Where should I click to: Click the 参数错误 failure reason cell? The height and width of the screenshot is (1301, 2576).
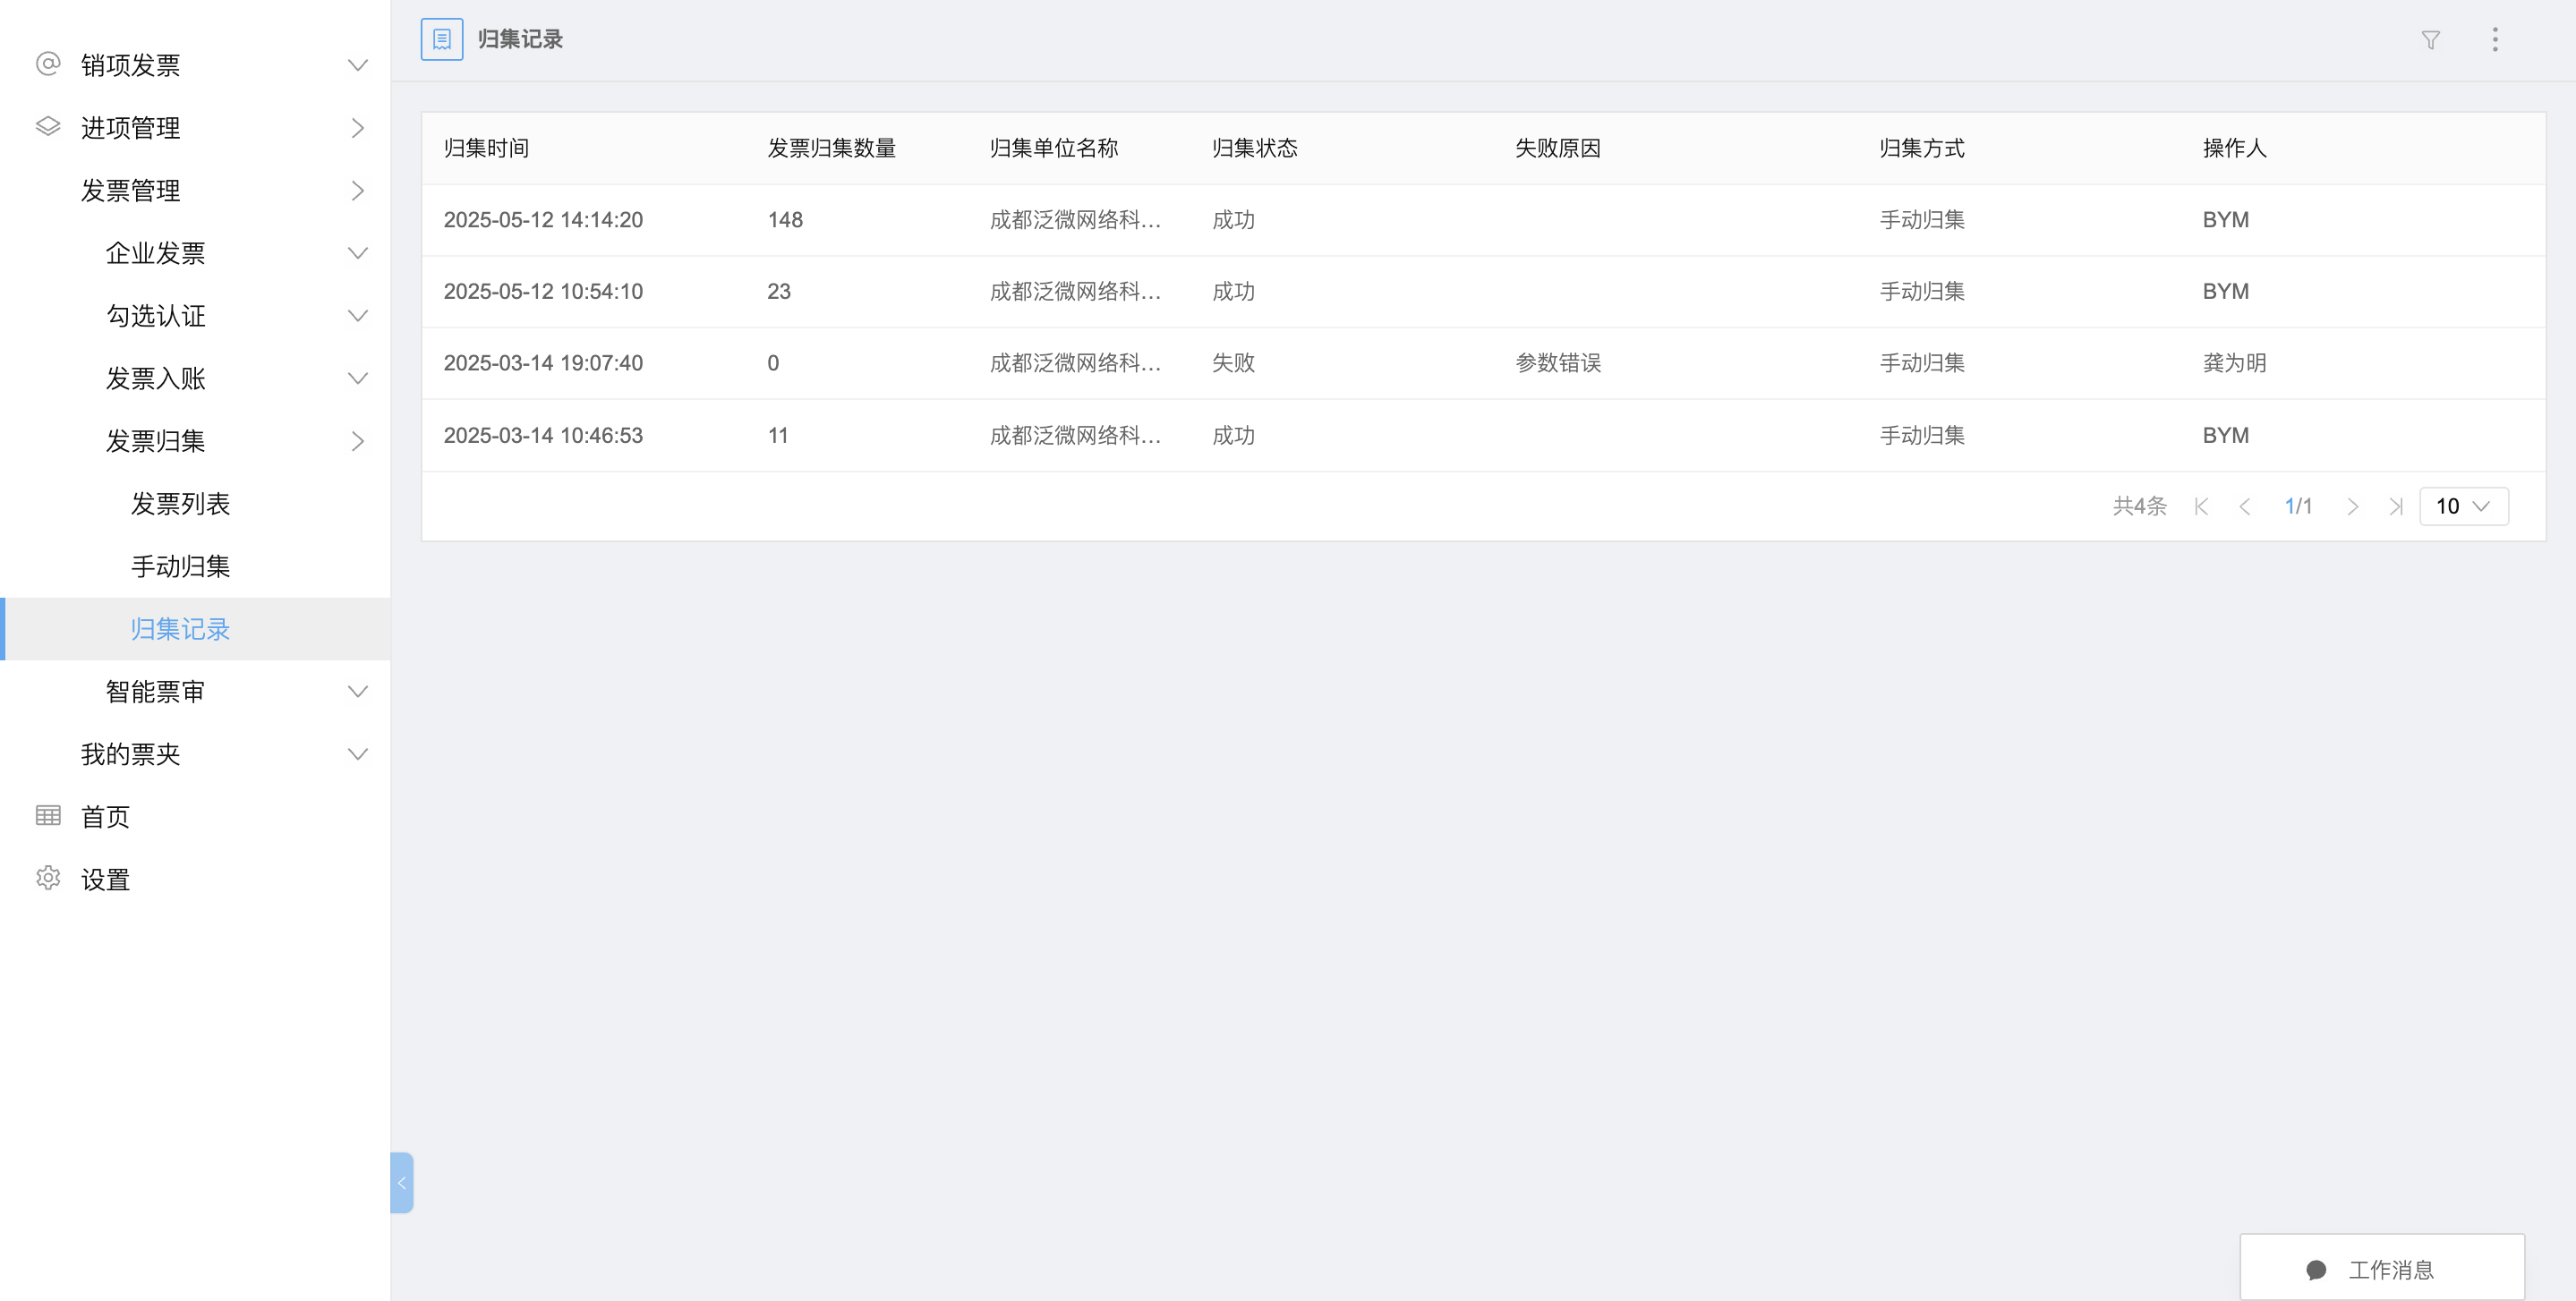pyautogui.click(x=1558, y=363)
